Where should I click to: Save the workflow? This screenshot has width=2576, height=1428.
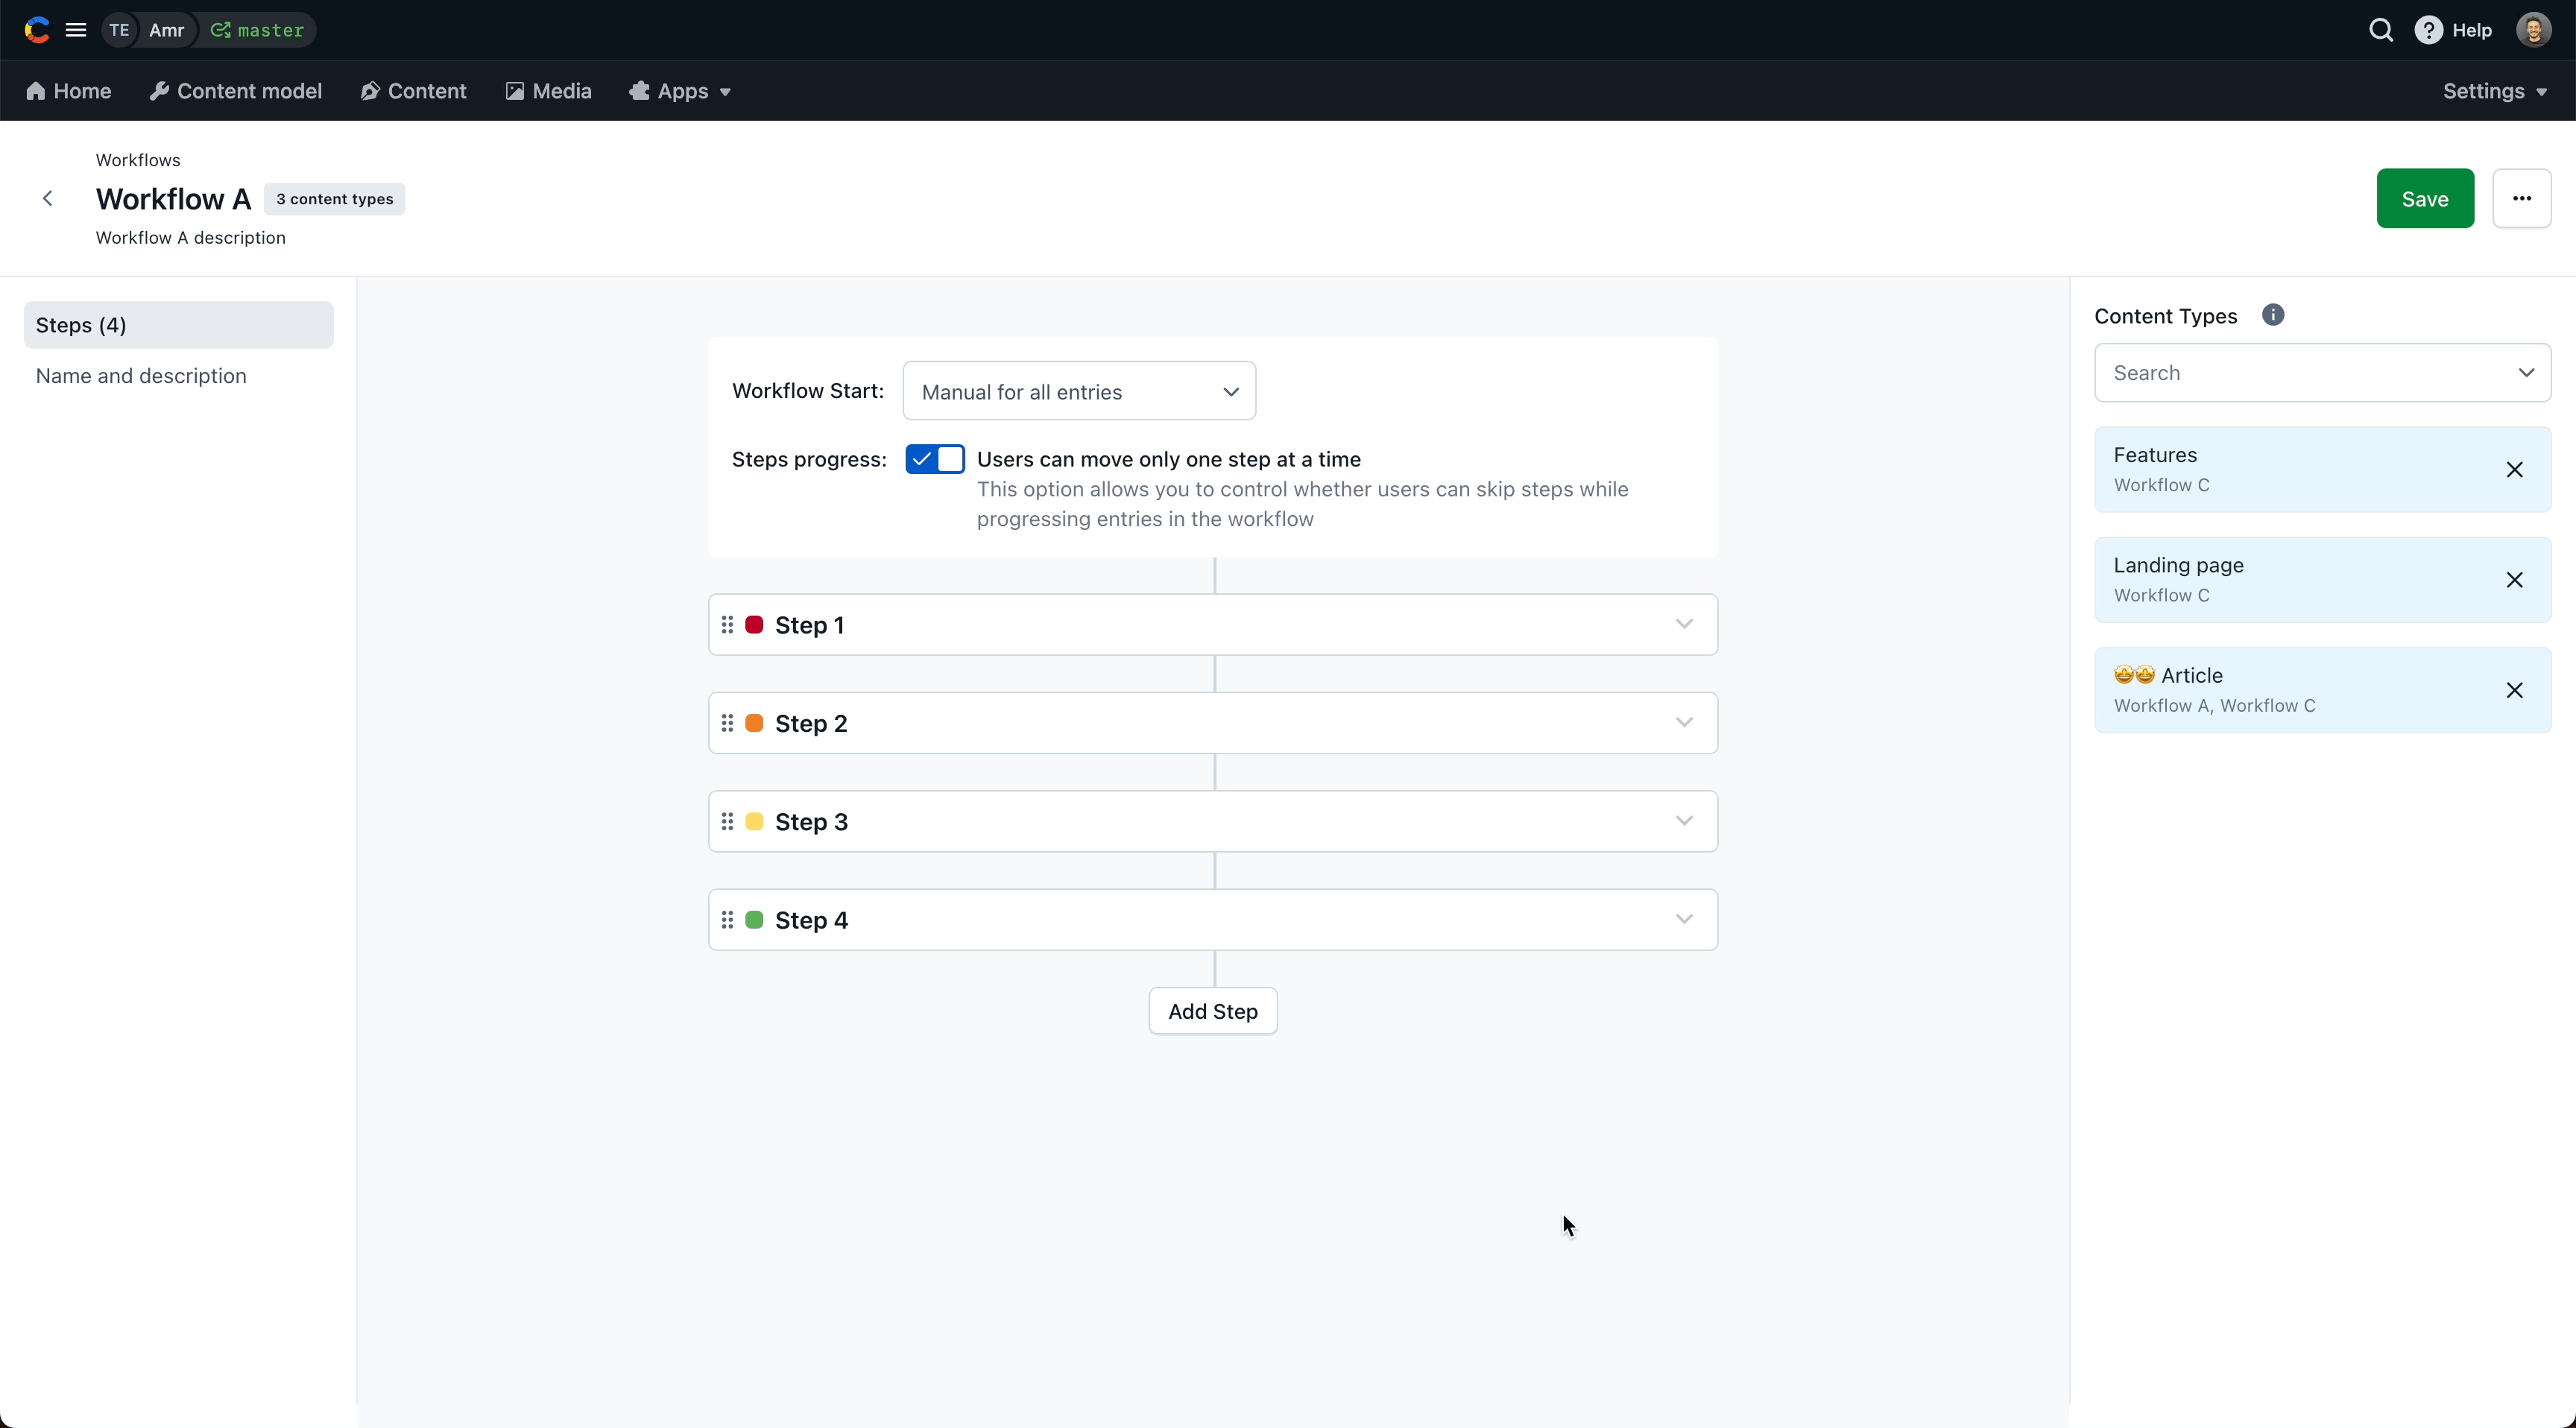tap(2425, 198)
